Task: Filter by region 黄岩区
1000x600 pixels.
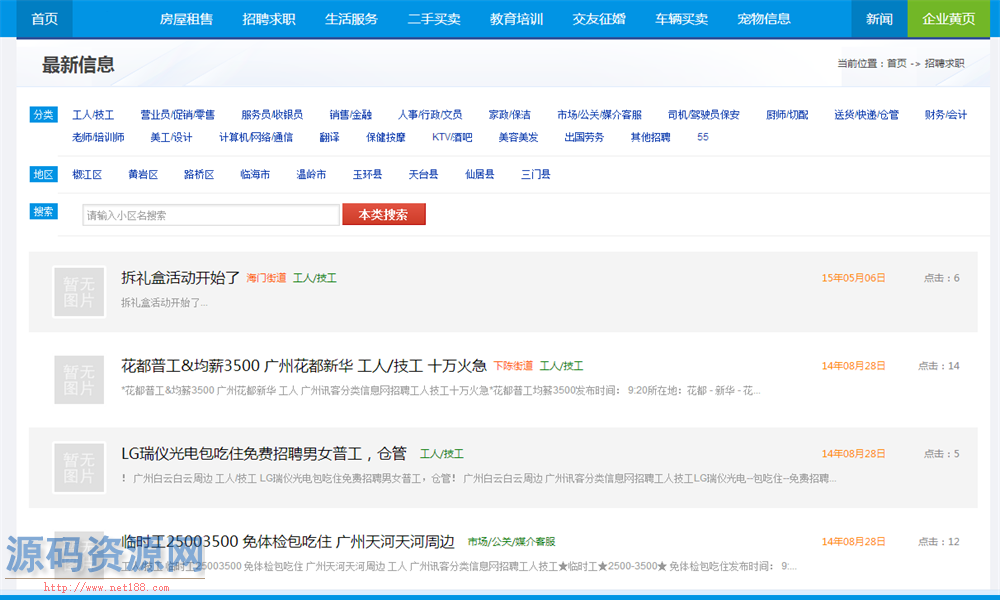Action: pyautogui.click(x=143, y=175)
